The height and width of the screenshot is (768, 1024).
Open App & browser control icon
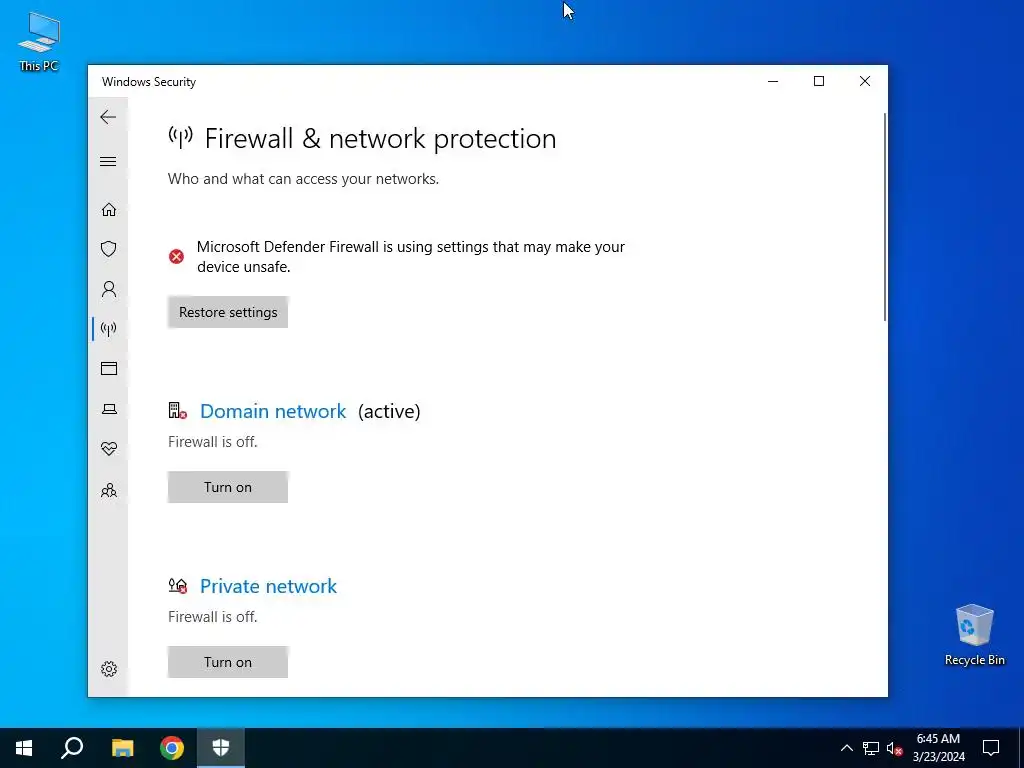[108, 368]
